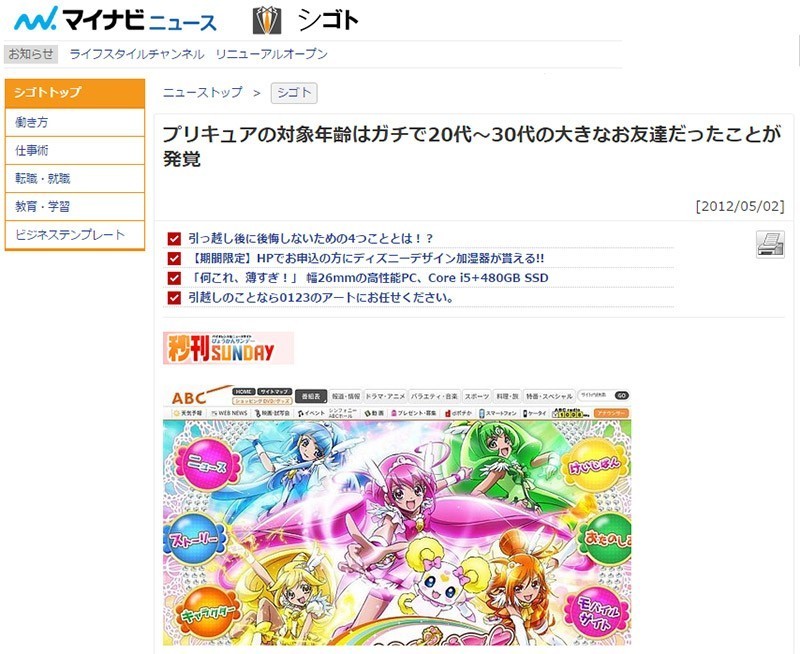Click checkbox beside 引越しのことなら0123 link

click(x=174, y=297)
